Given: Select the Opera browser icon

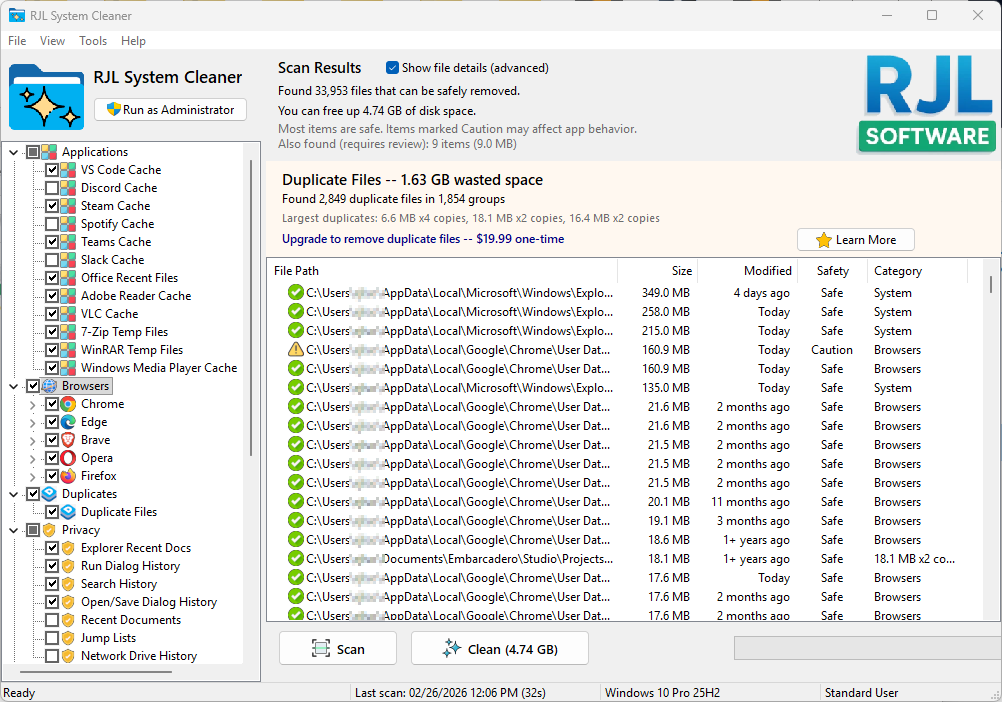Looking at the screenshot, I should (x=67, y=457).
